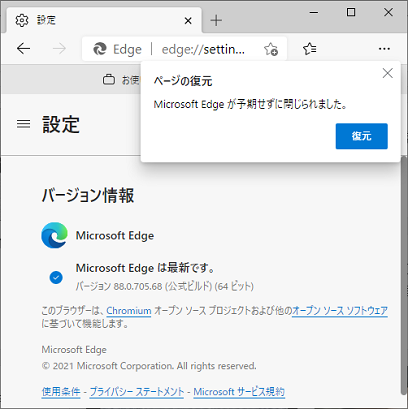Click the blue up-to-date checkmark icon

click(x=56, y=277)
